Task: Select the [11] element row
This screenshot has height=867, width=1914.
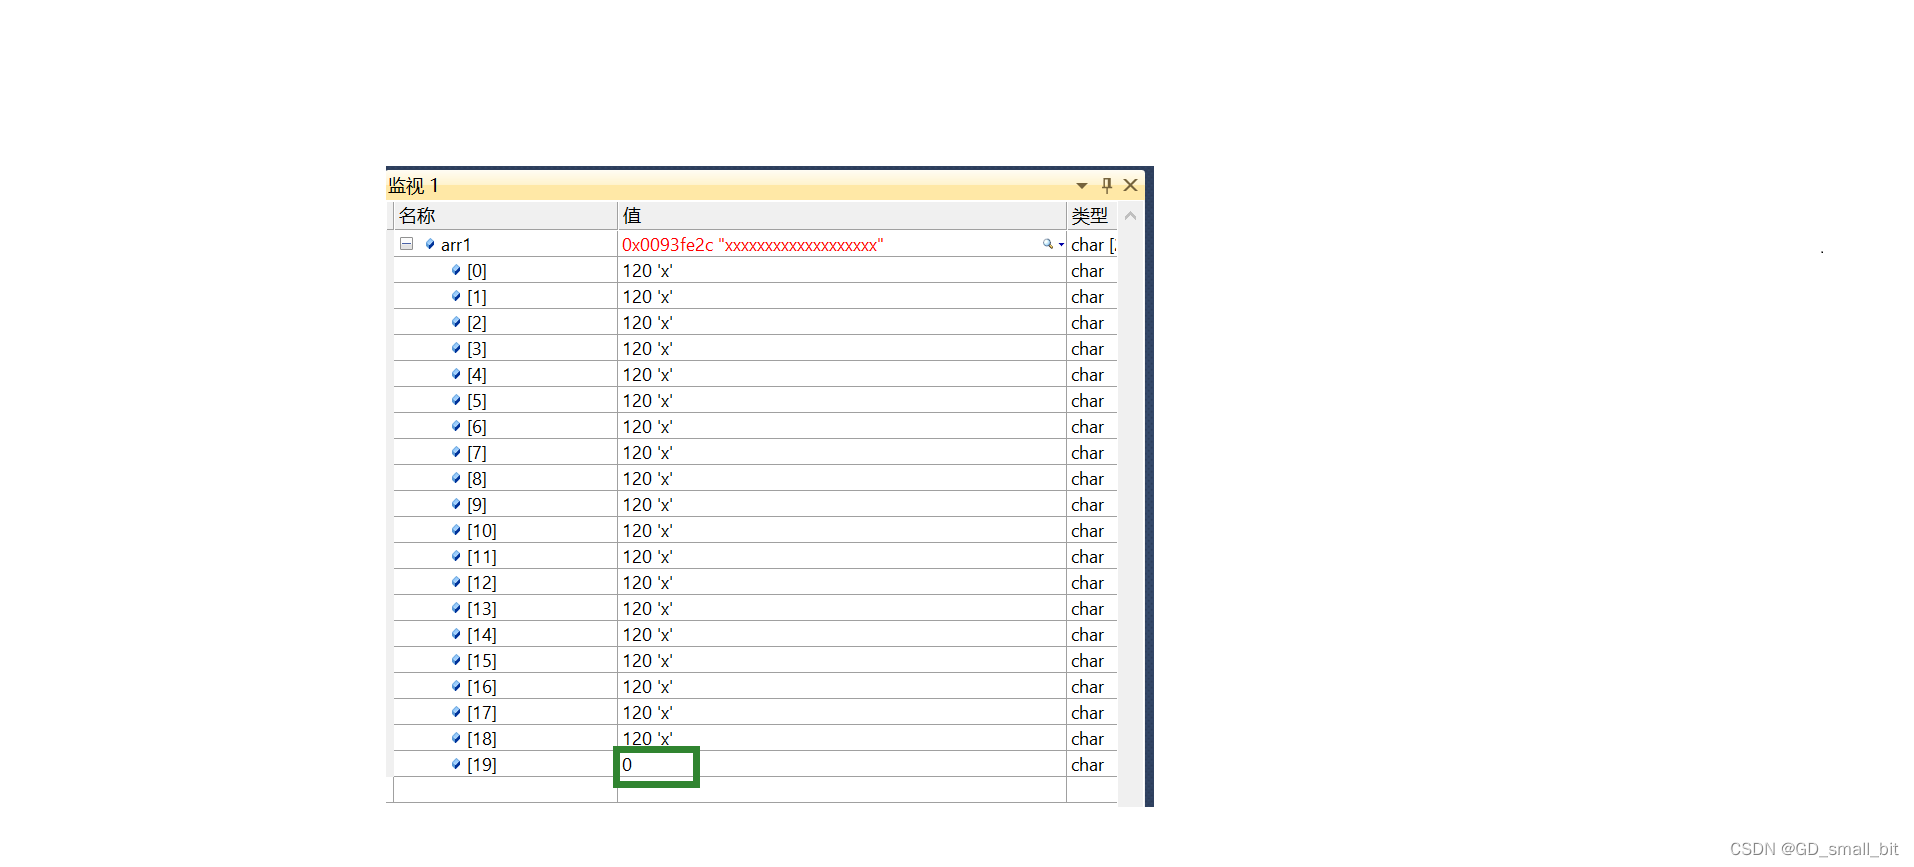Action: [x=755, y=557]
